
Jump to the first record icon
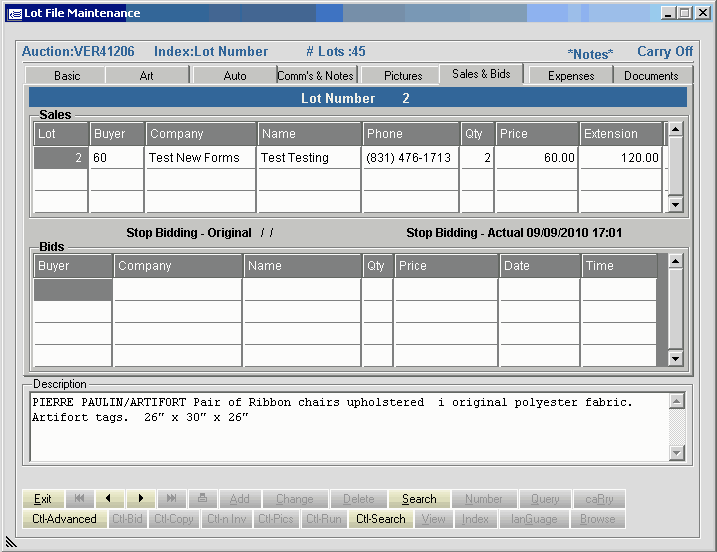click(79, 499)
